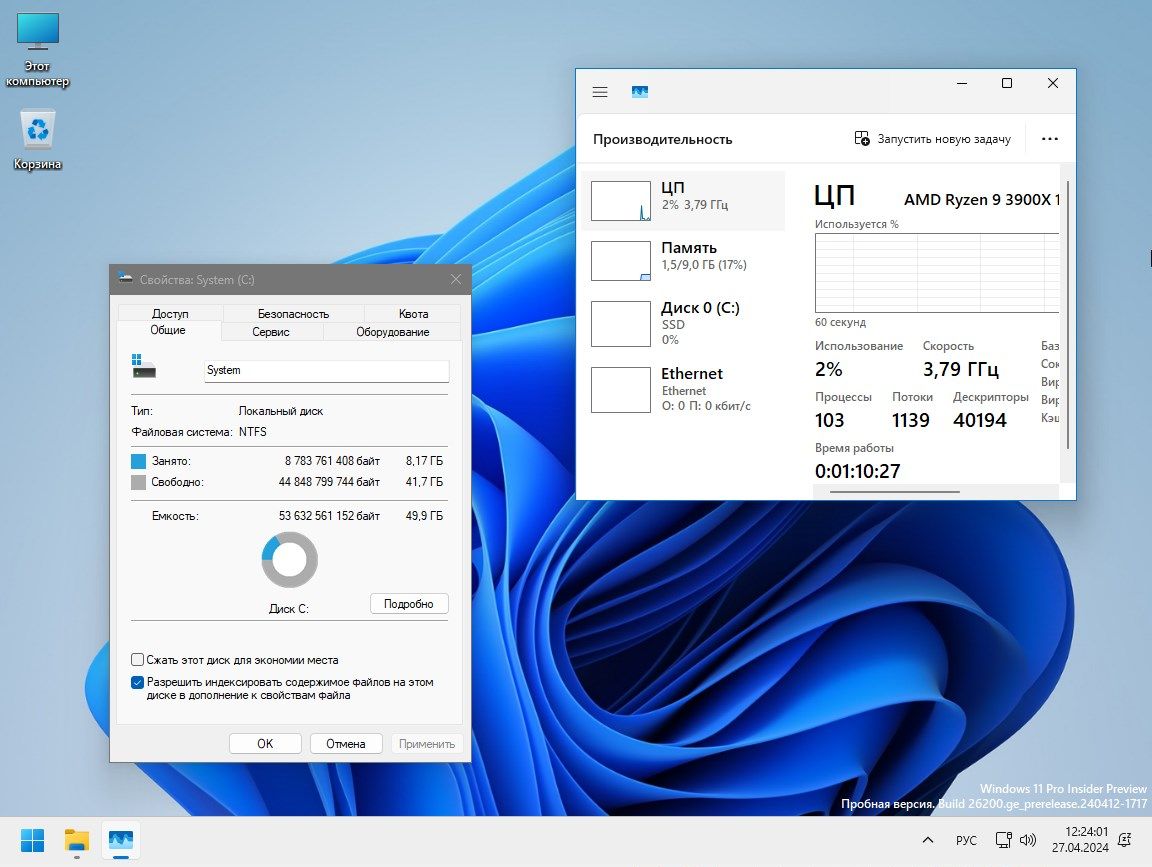Select the Диск 0 (C:) performance item
Image resolution: width=1152 pixels, height=867 pixels.
click(x=683, y=323)
